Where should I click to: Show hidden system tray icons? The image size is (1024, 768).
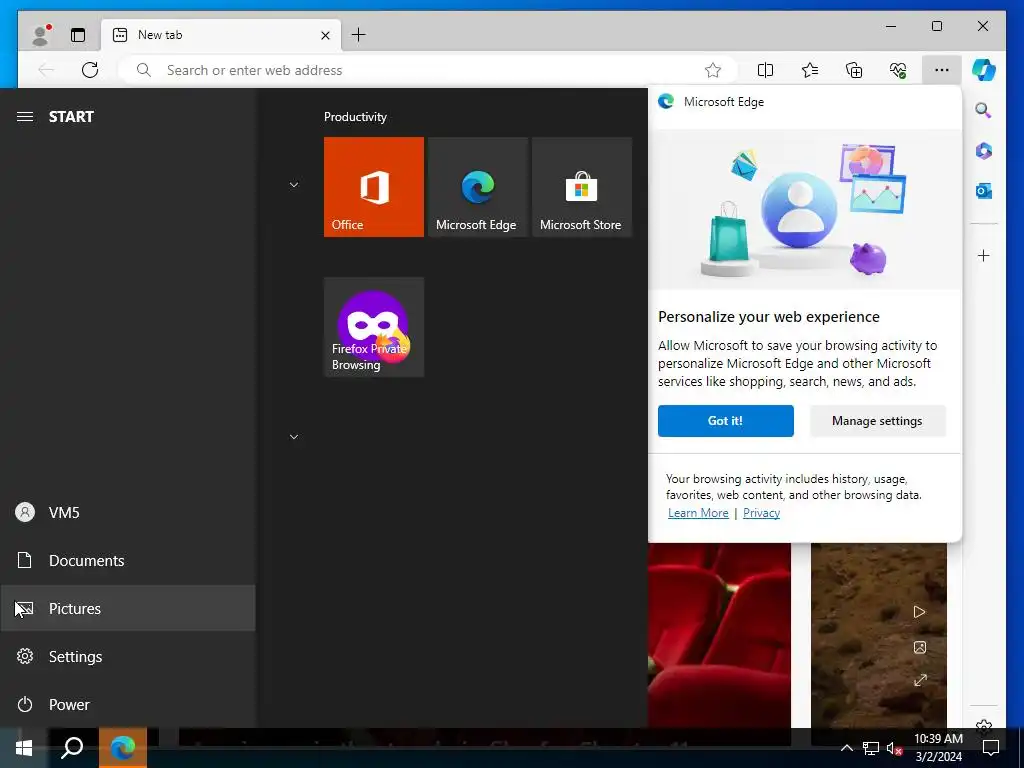coord(846,748)
